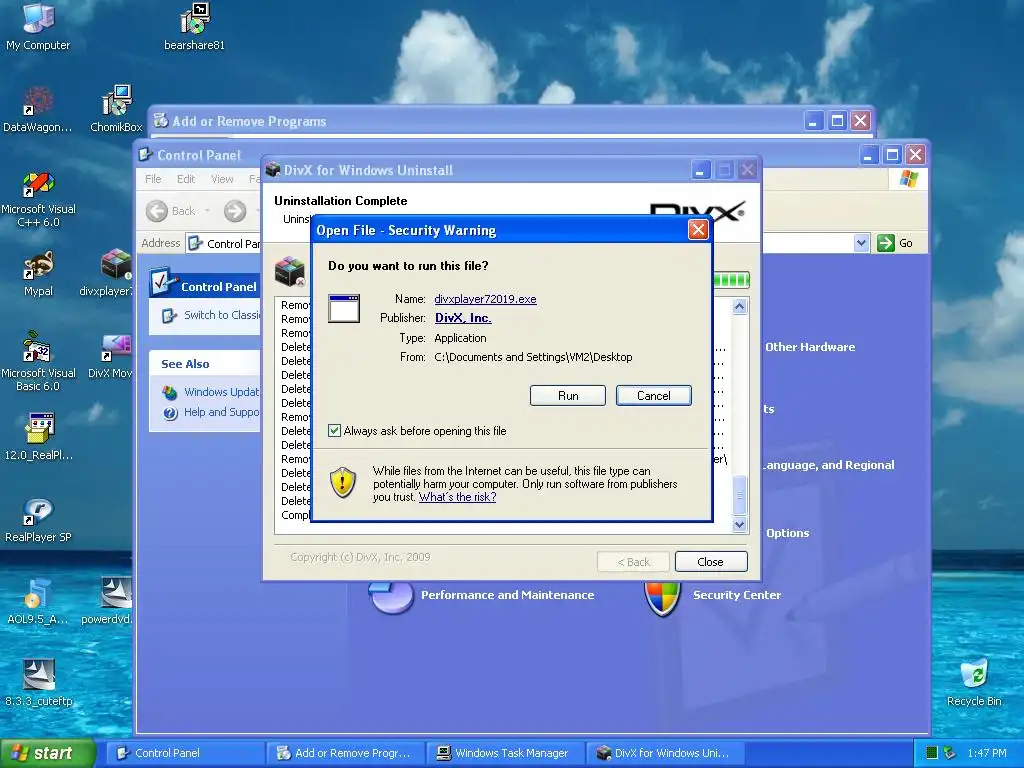Open the Edit menu in Control Panel
Image resolution: width=1024 pixels, height=768 pixels.
(x=185, y=179)
